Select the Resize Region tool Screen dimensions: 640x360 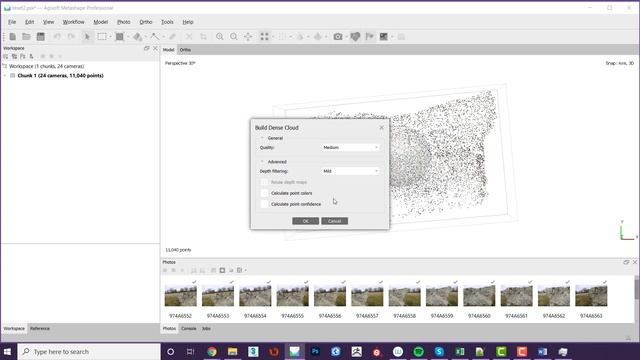pos(119,37)
